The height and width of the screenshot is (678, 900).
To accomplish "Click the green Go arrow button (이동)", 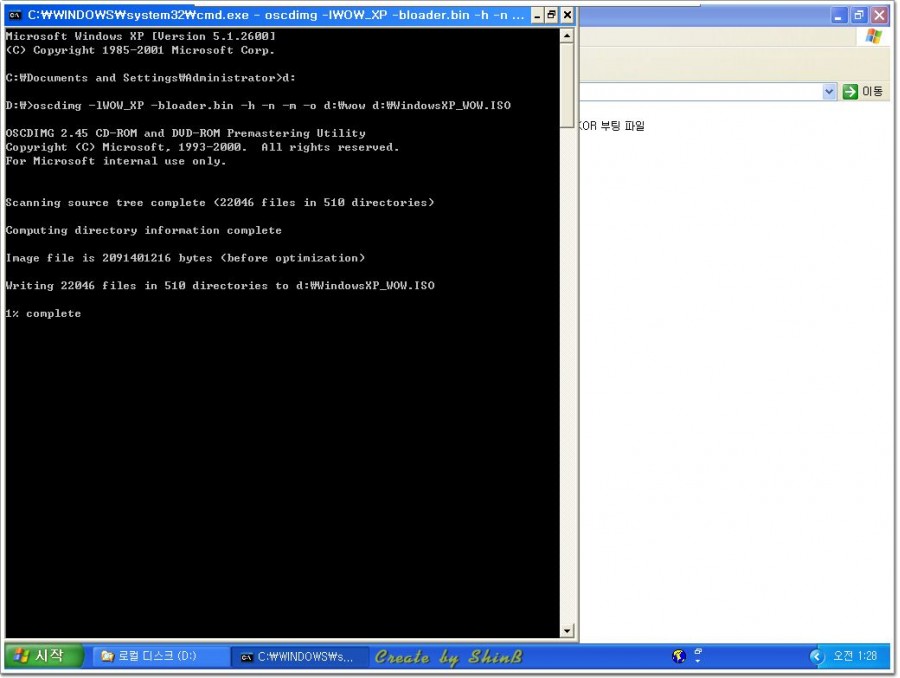I will [x=850, y=91].
